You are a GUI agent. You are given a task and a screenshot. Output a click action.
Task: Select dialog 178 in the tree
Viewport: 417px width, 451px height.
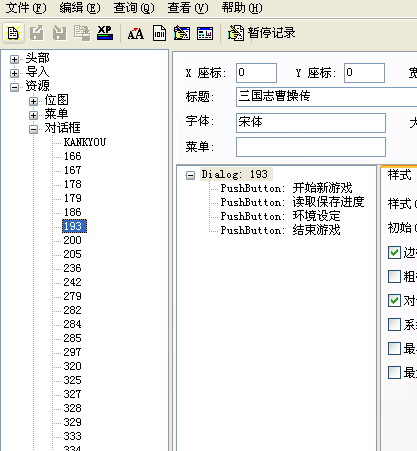pos(72,184)
